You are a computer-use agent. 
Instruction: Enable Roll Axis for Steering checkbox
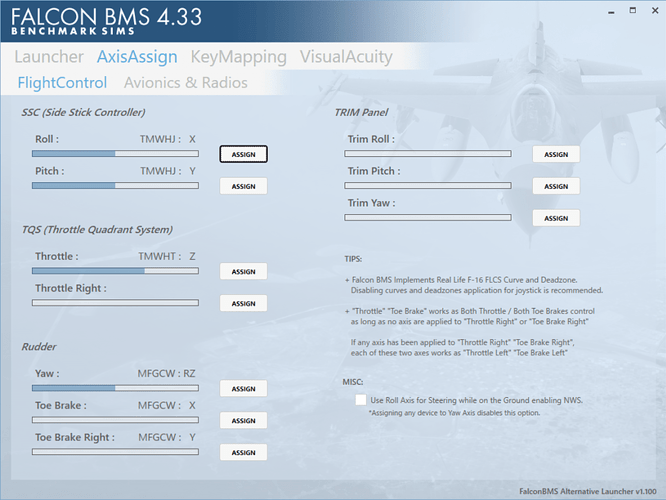click(361, 400)
